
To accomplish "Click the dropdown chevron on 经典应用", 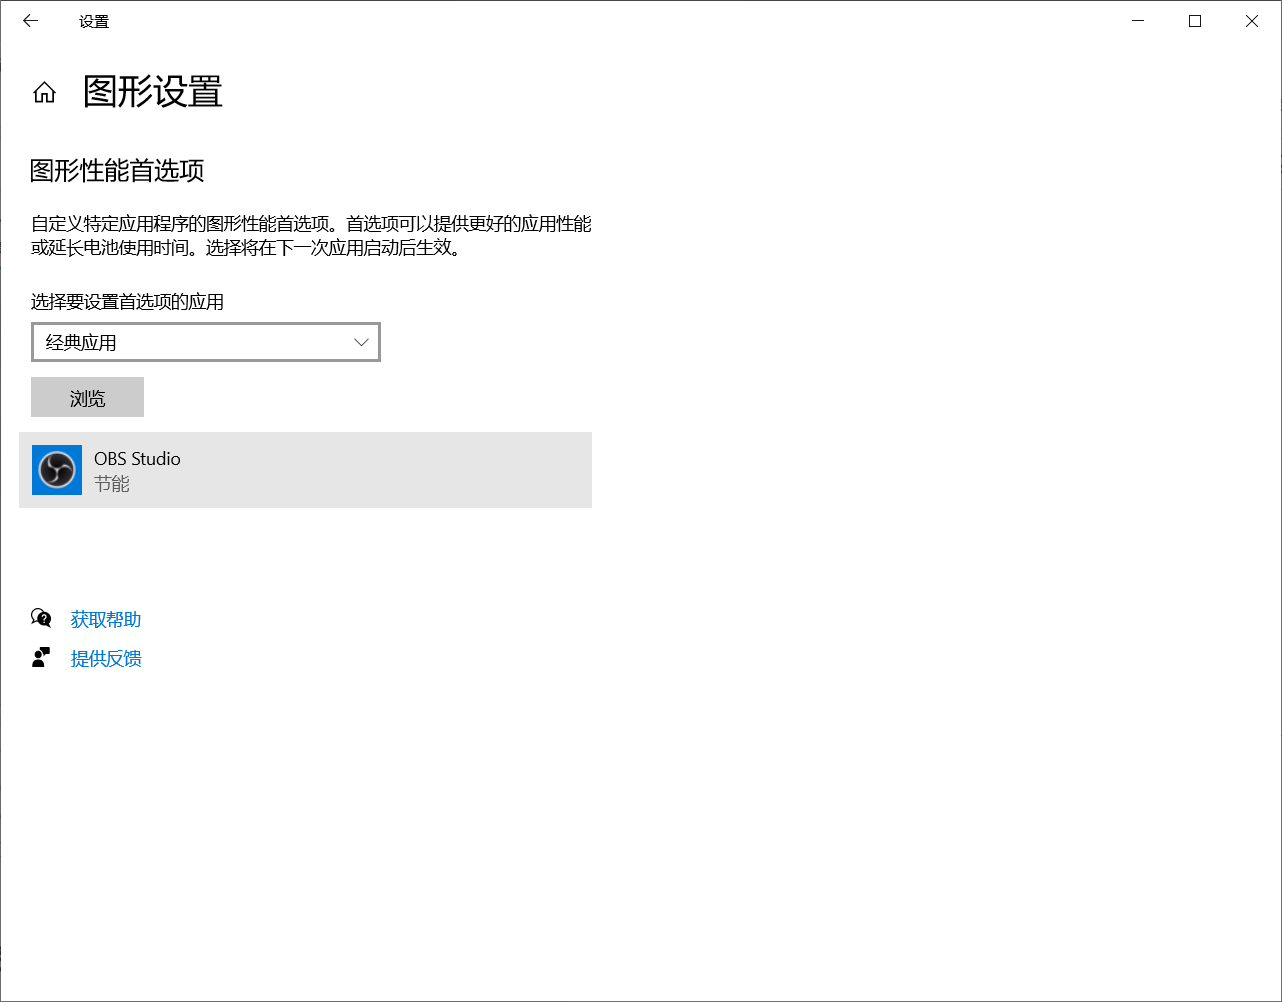I will [x=360, y=342].
